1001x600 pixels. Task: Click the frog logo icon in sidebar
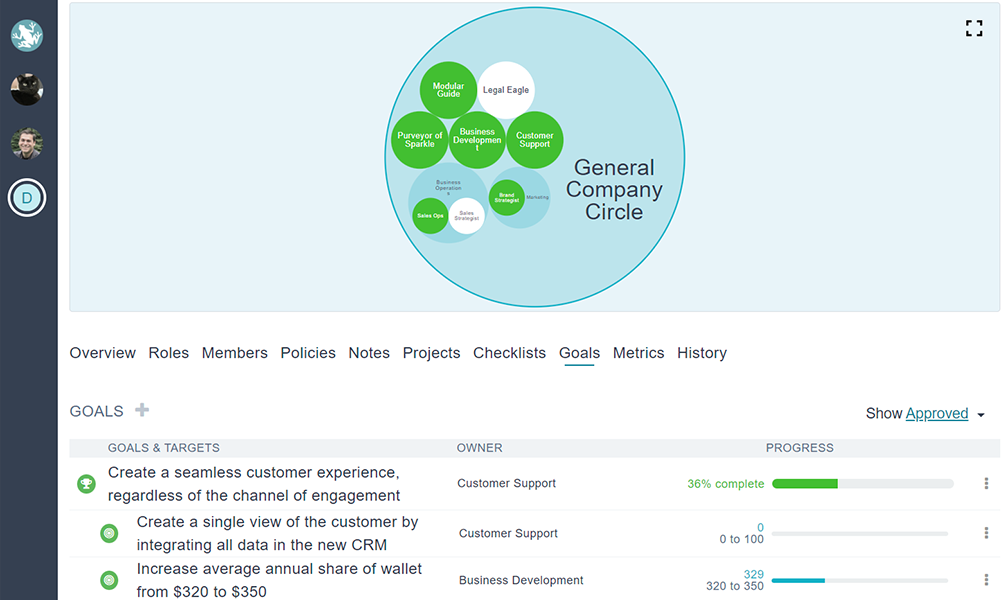(x=27, y=36)
